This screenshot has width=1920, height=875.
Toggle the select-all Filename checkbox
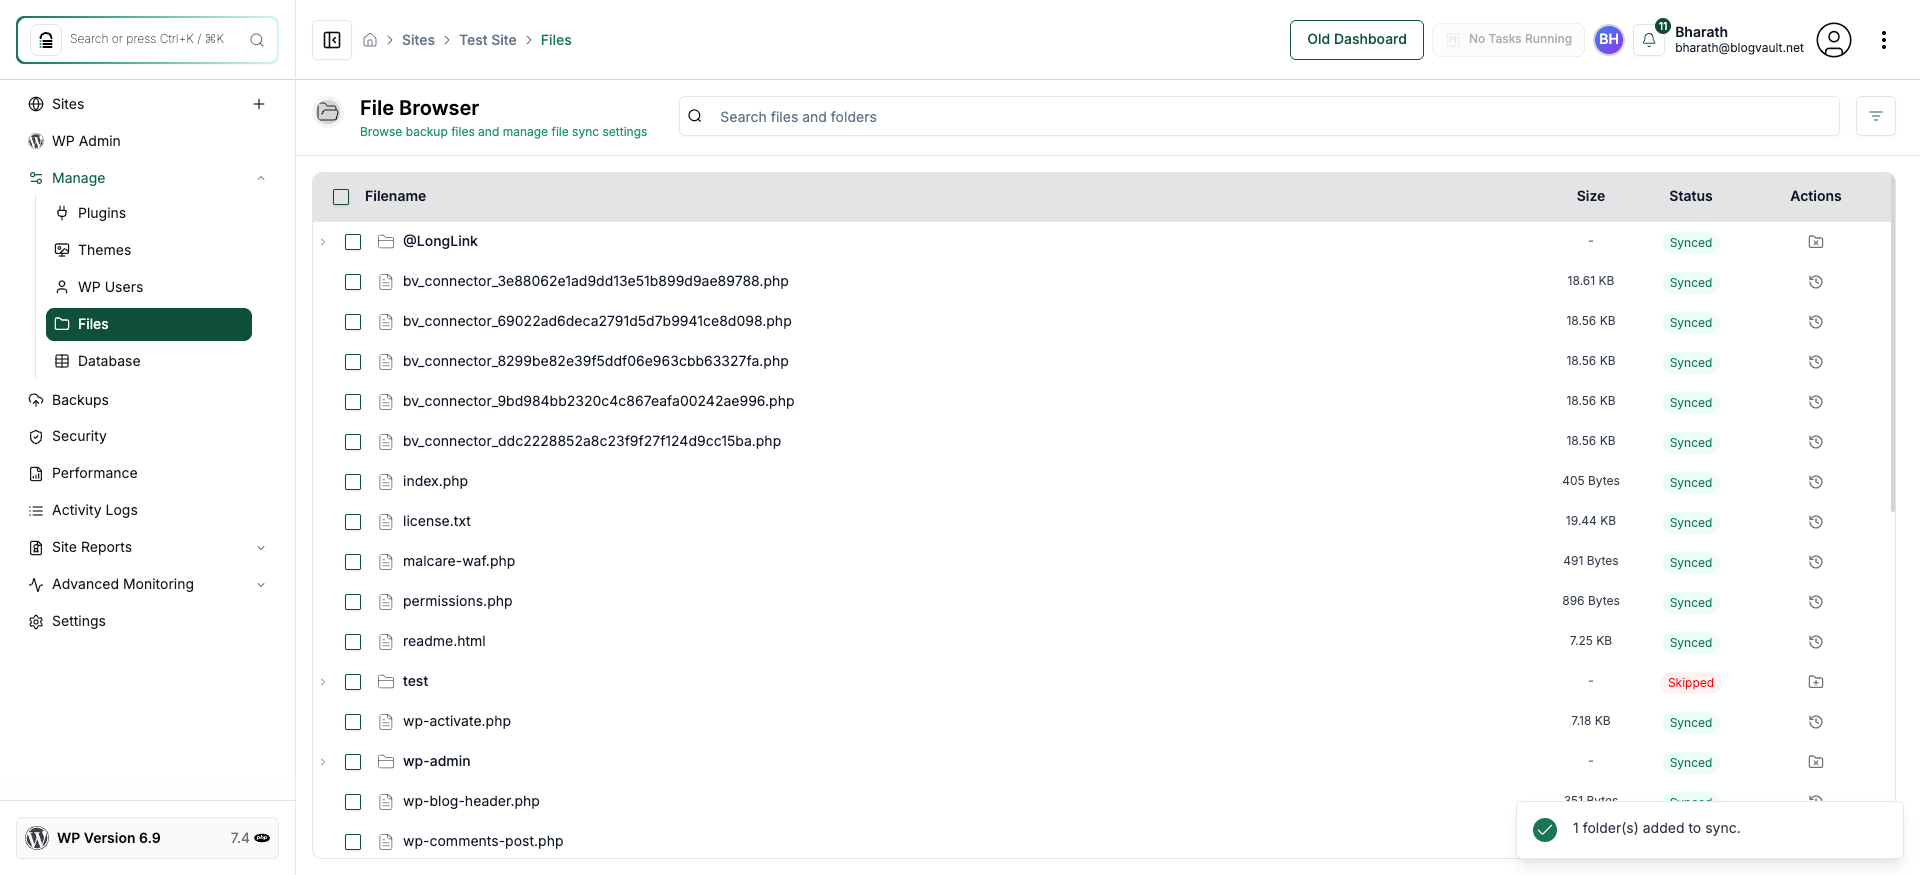coord(341,197)
